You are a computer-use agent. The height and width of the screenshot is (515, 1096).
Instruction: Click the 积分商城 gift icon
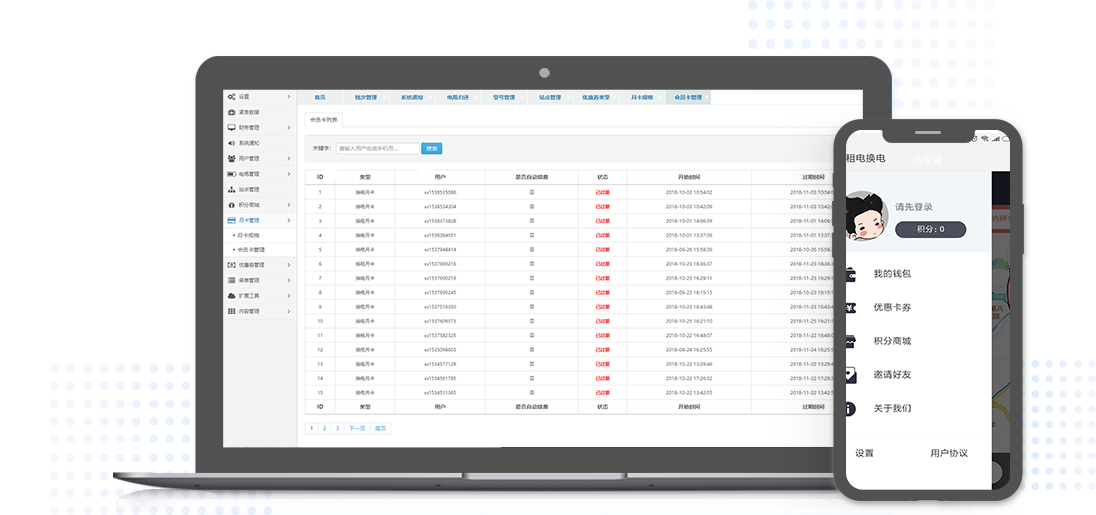pyautogui.click(x=231, y=204)
